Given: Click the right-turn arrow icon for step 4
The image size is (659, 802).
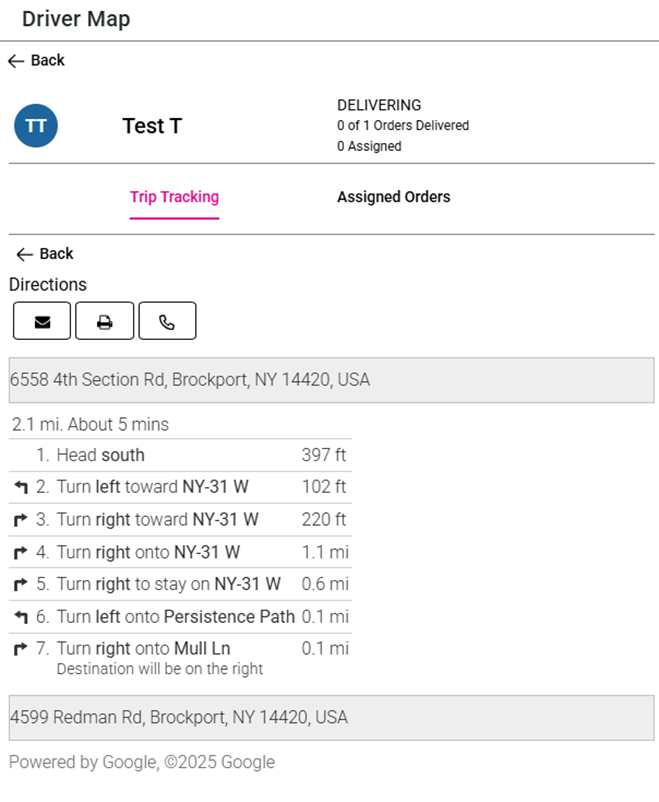Looking at the screenshot, I should tap(21, 552).
